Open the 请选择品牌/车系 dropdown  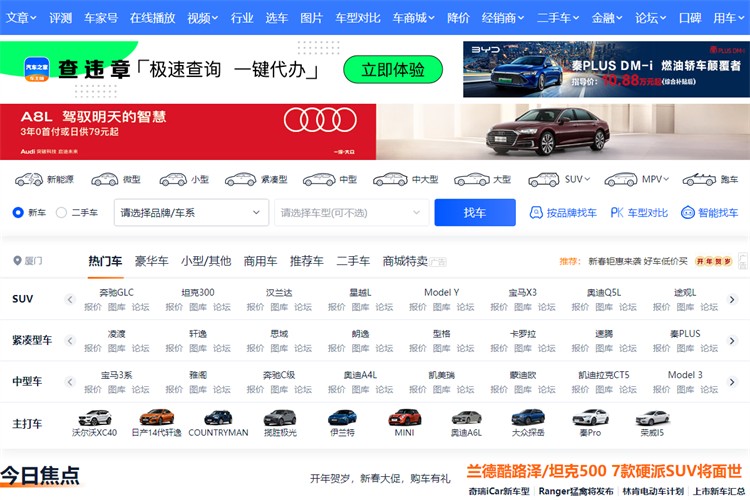pyautogui.click(x=191, y=212)
